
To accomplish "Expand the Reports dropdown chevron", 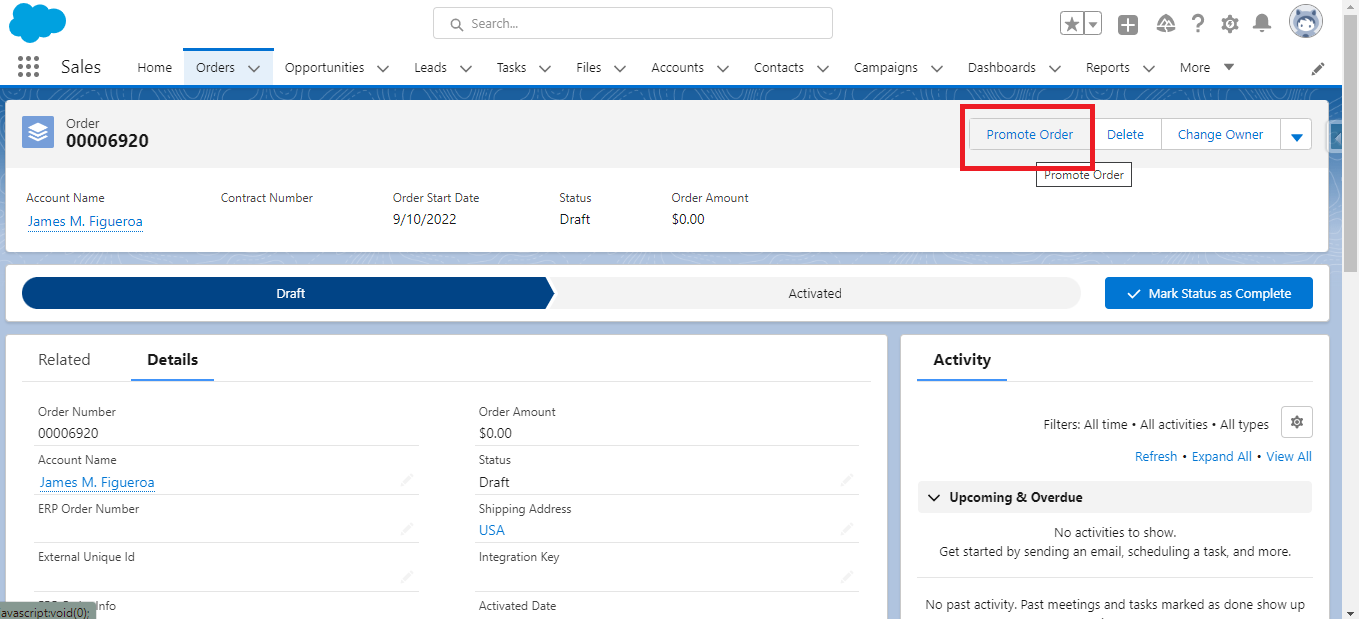I will click(1149, 68).
